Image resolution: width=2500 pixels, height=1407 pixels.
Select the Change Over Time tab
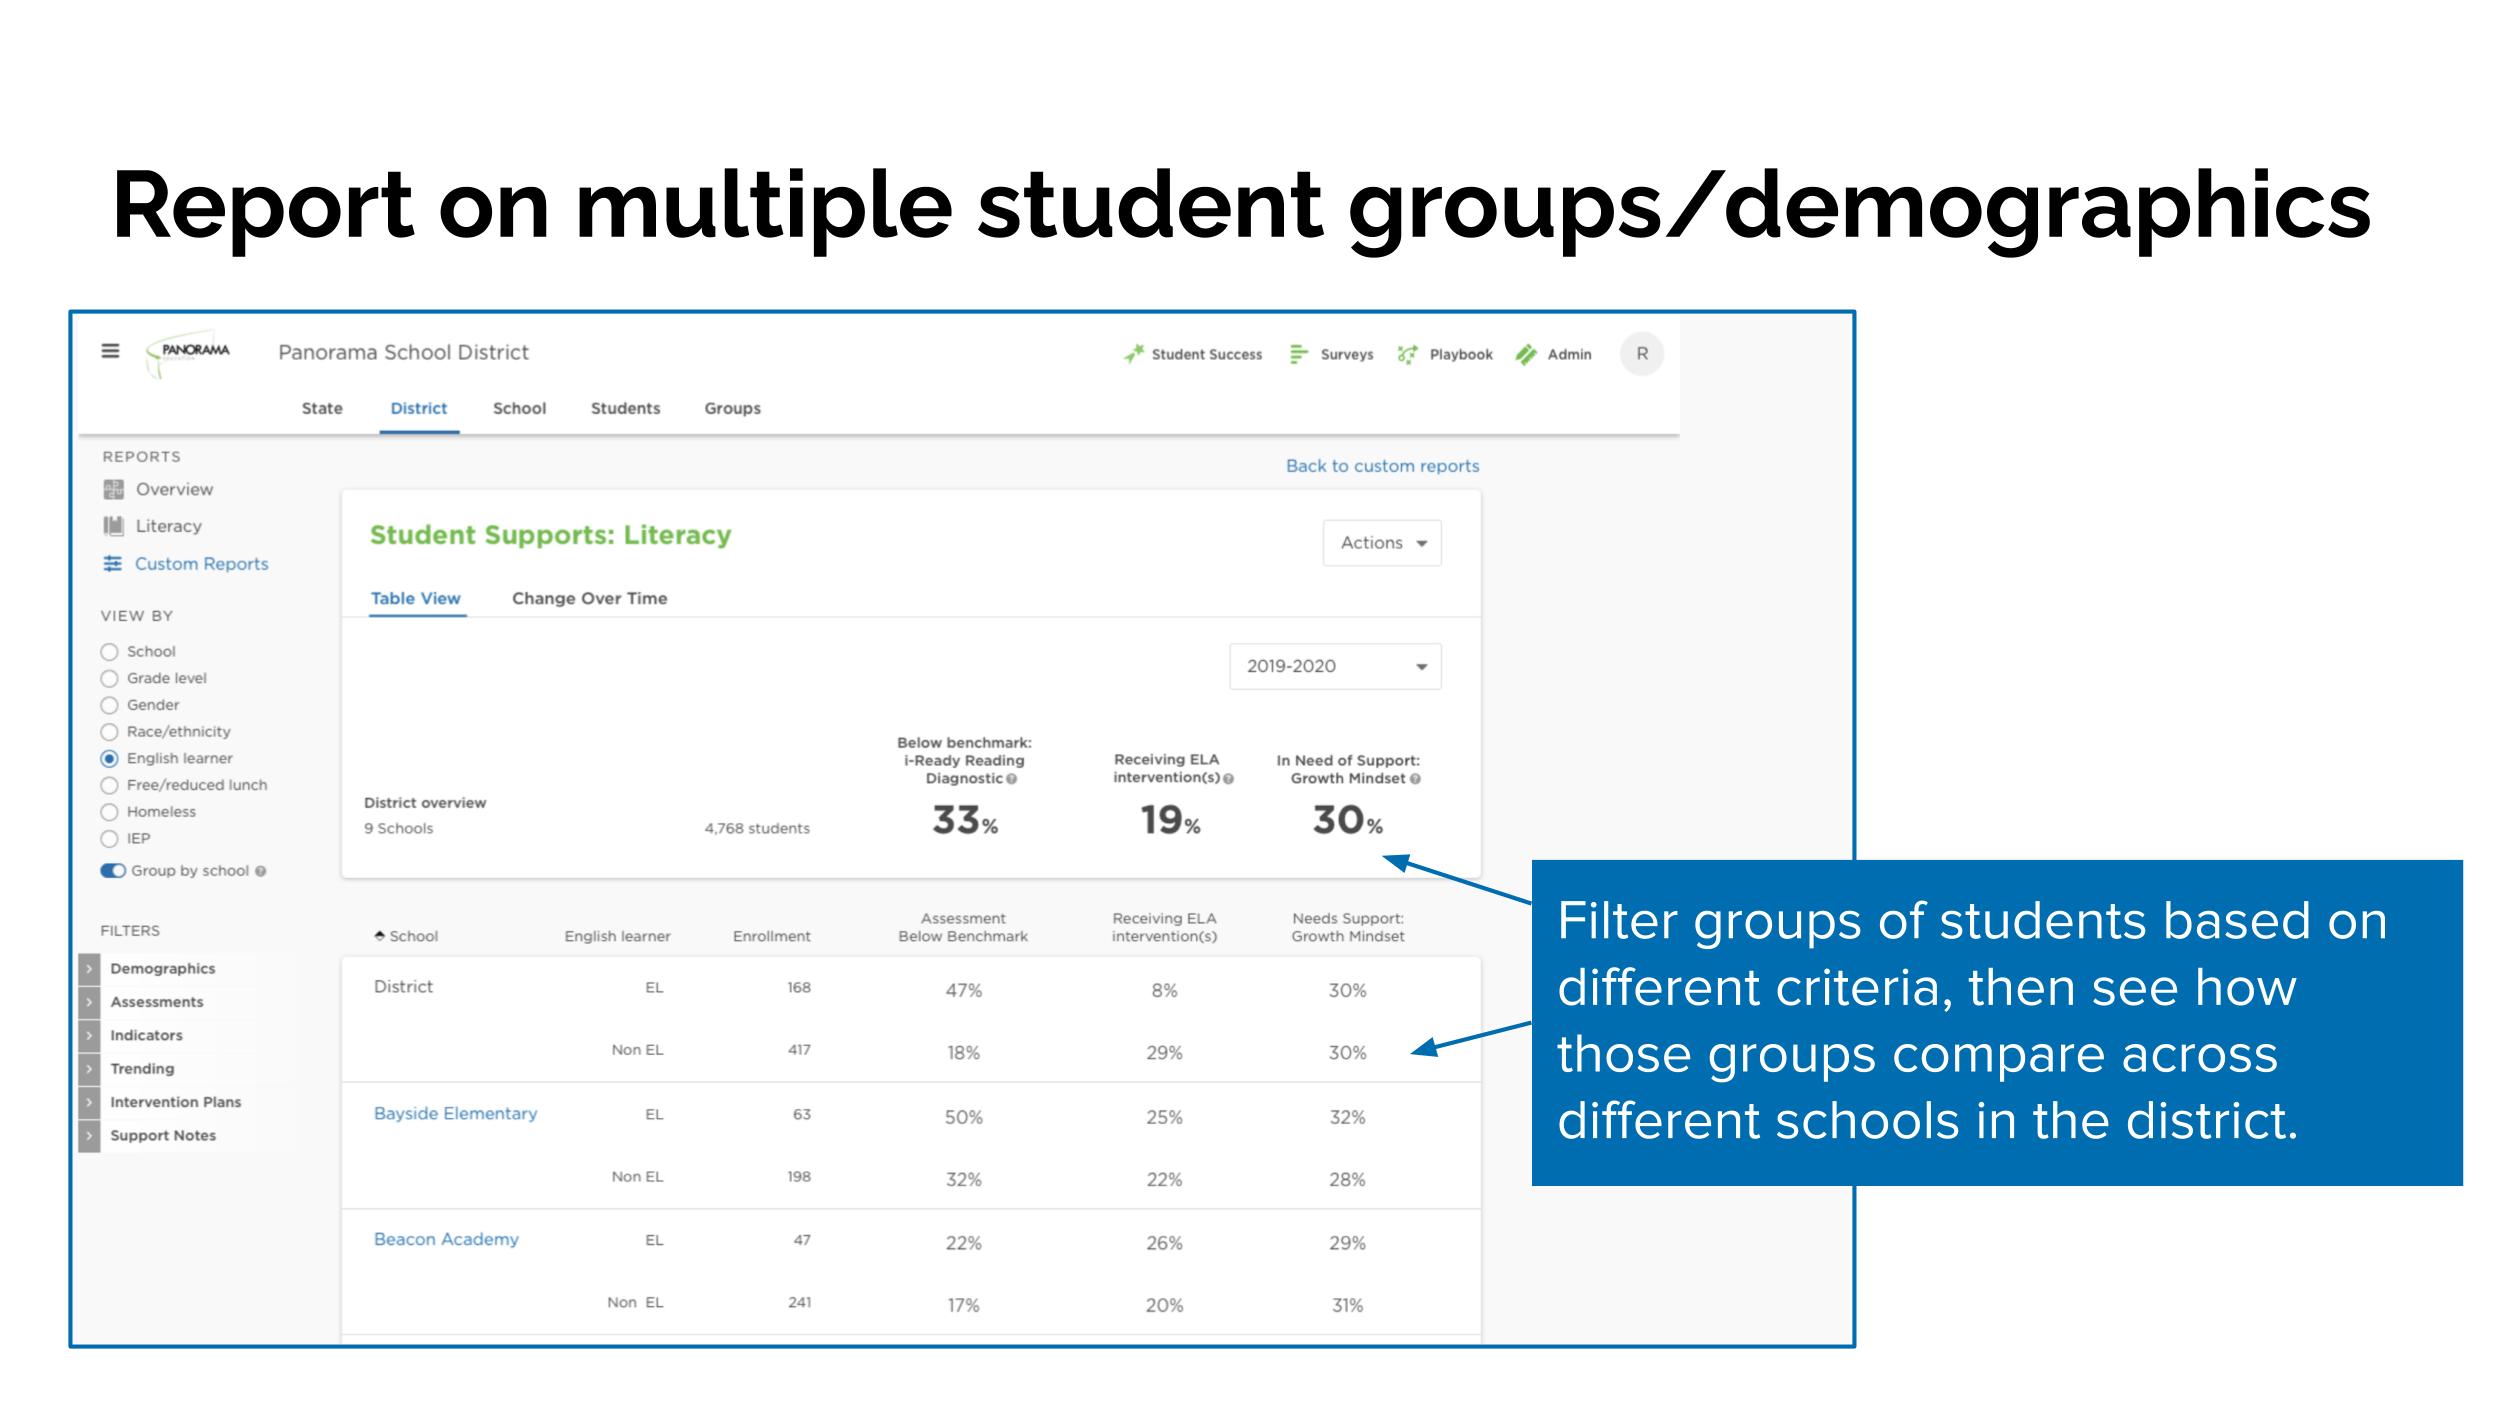(589, 598)
